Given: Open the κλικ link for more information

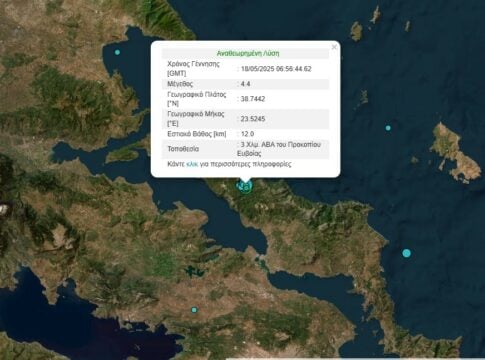Looking at the screenshot, I should pyautogui.click(x=192, y=164).
